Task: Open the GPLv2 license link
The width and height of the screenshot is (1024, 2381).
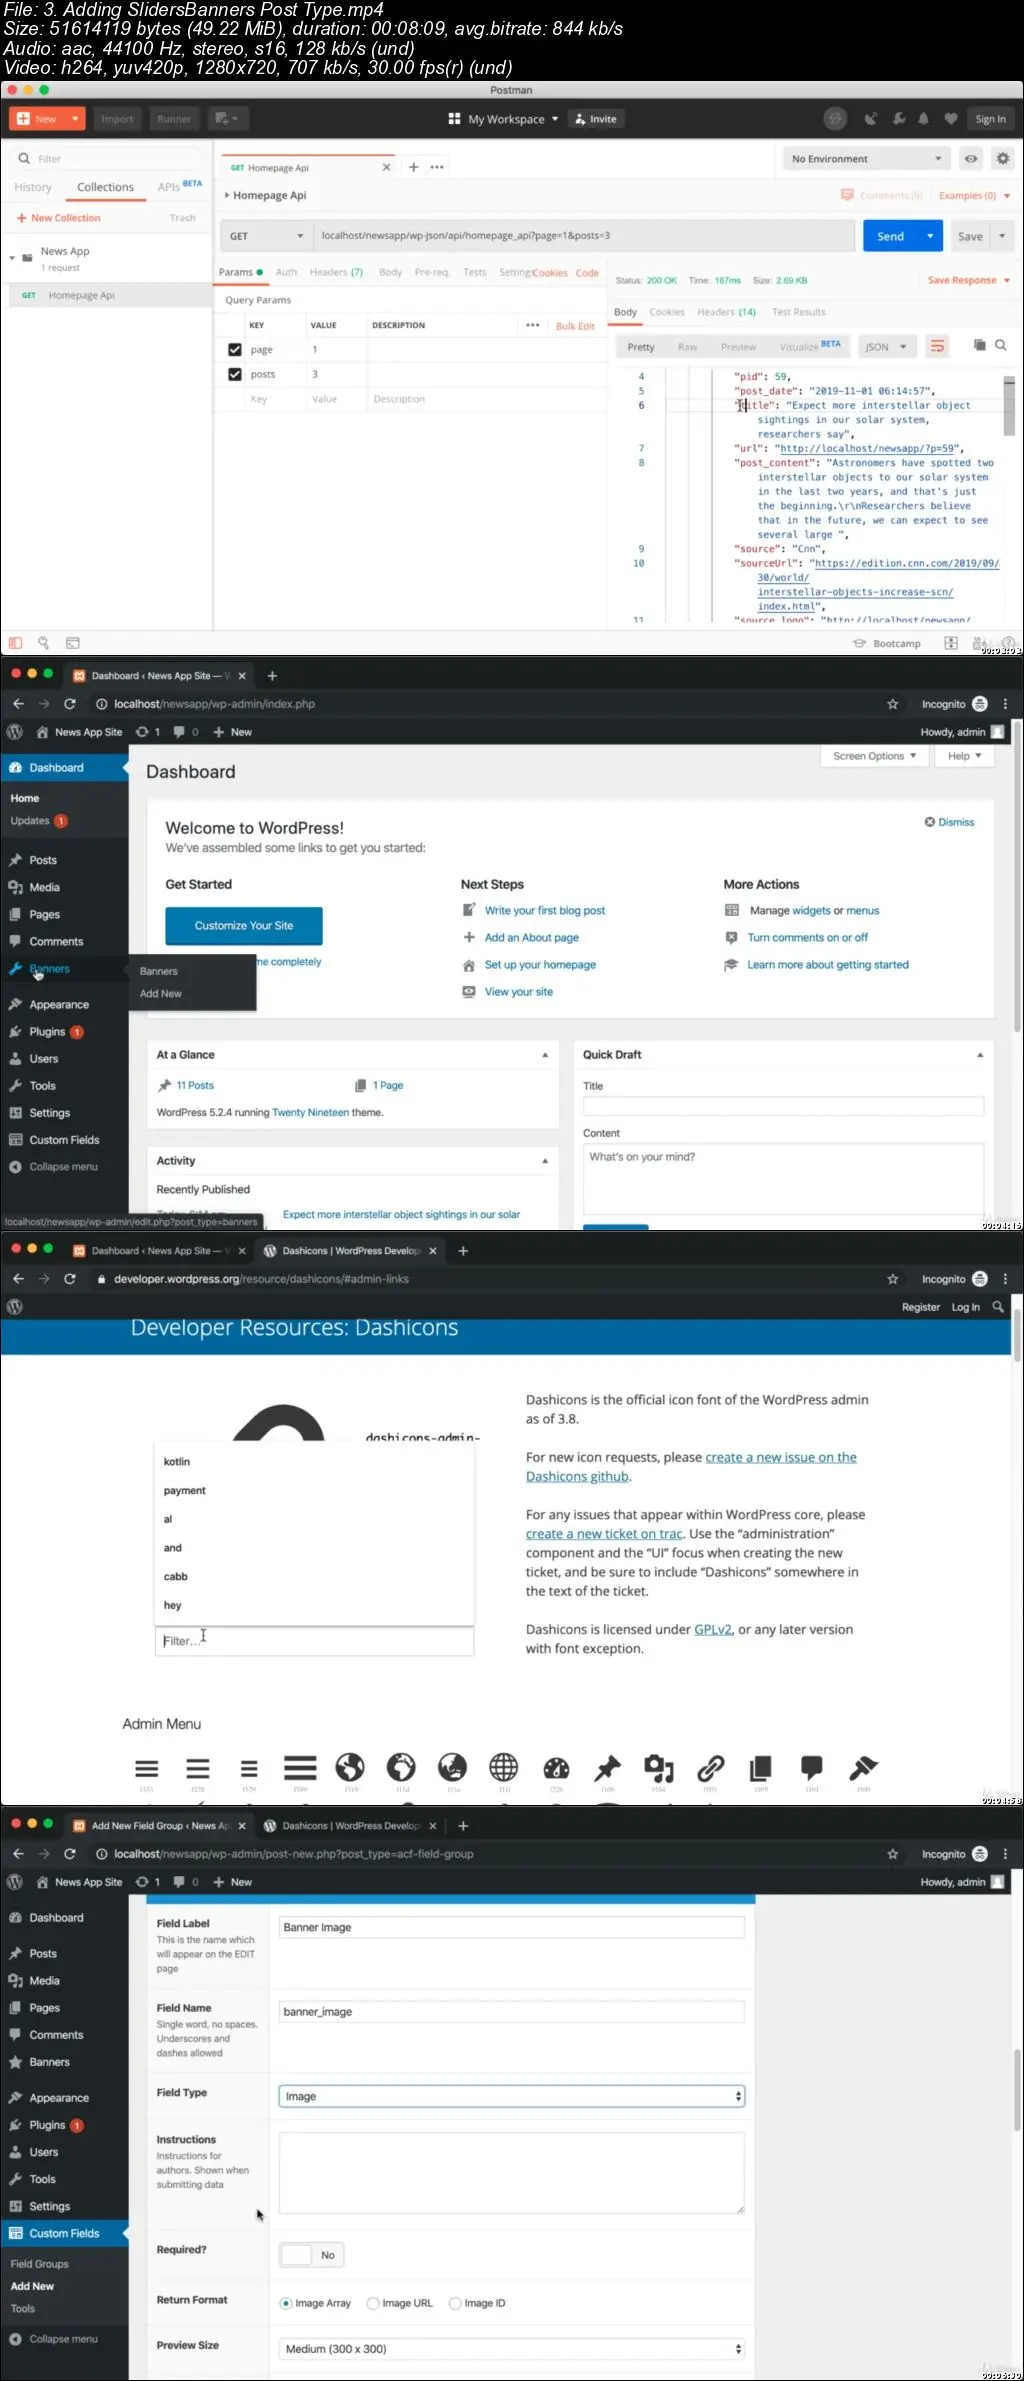Action: (713, 1629)
